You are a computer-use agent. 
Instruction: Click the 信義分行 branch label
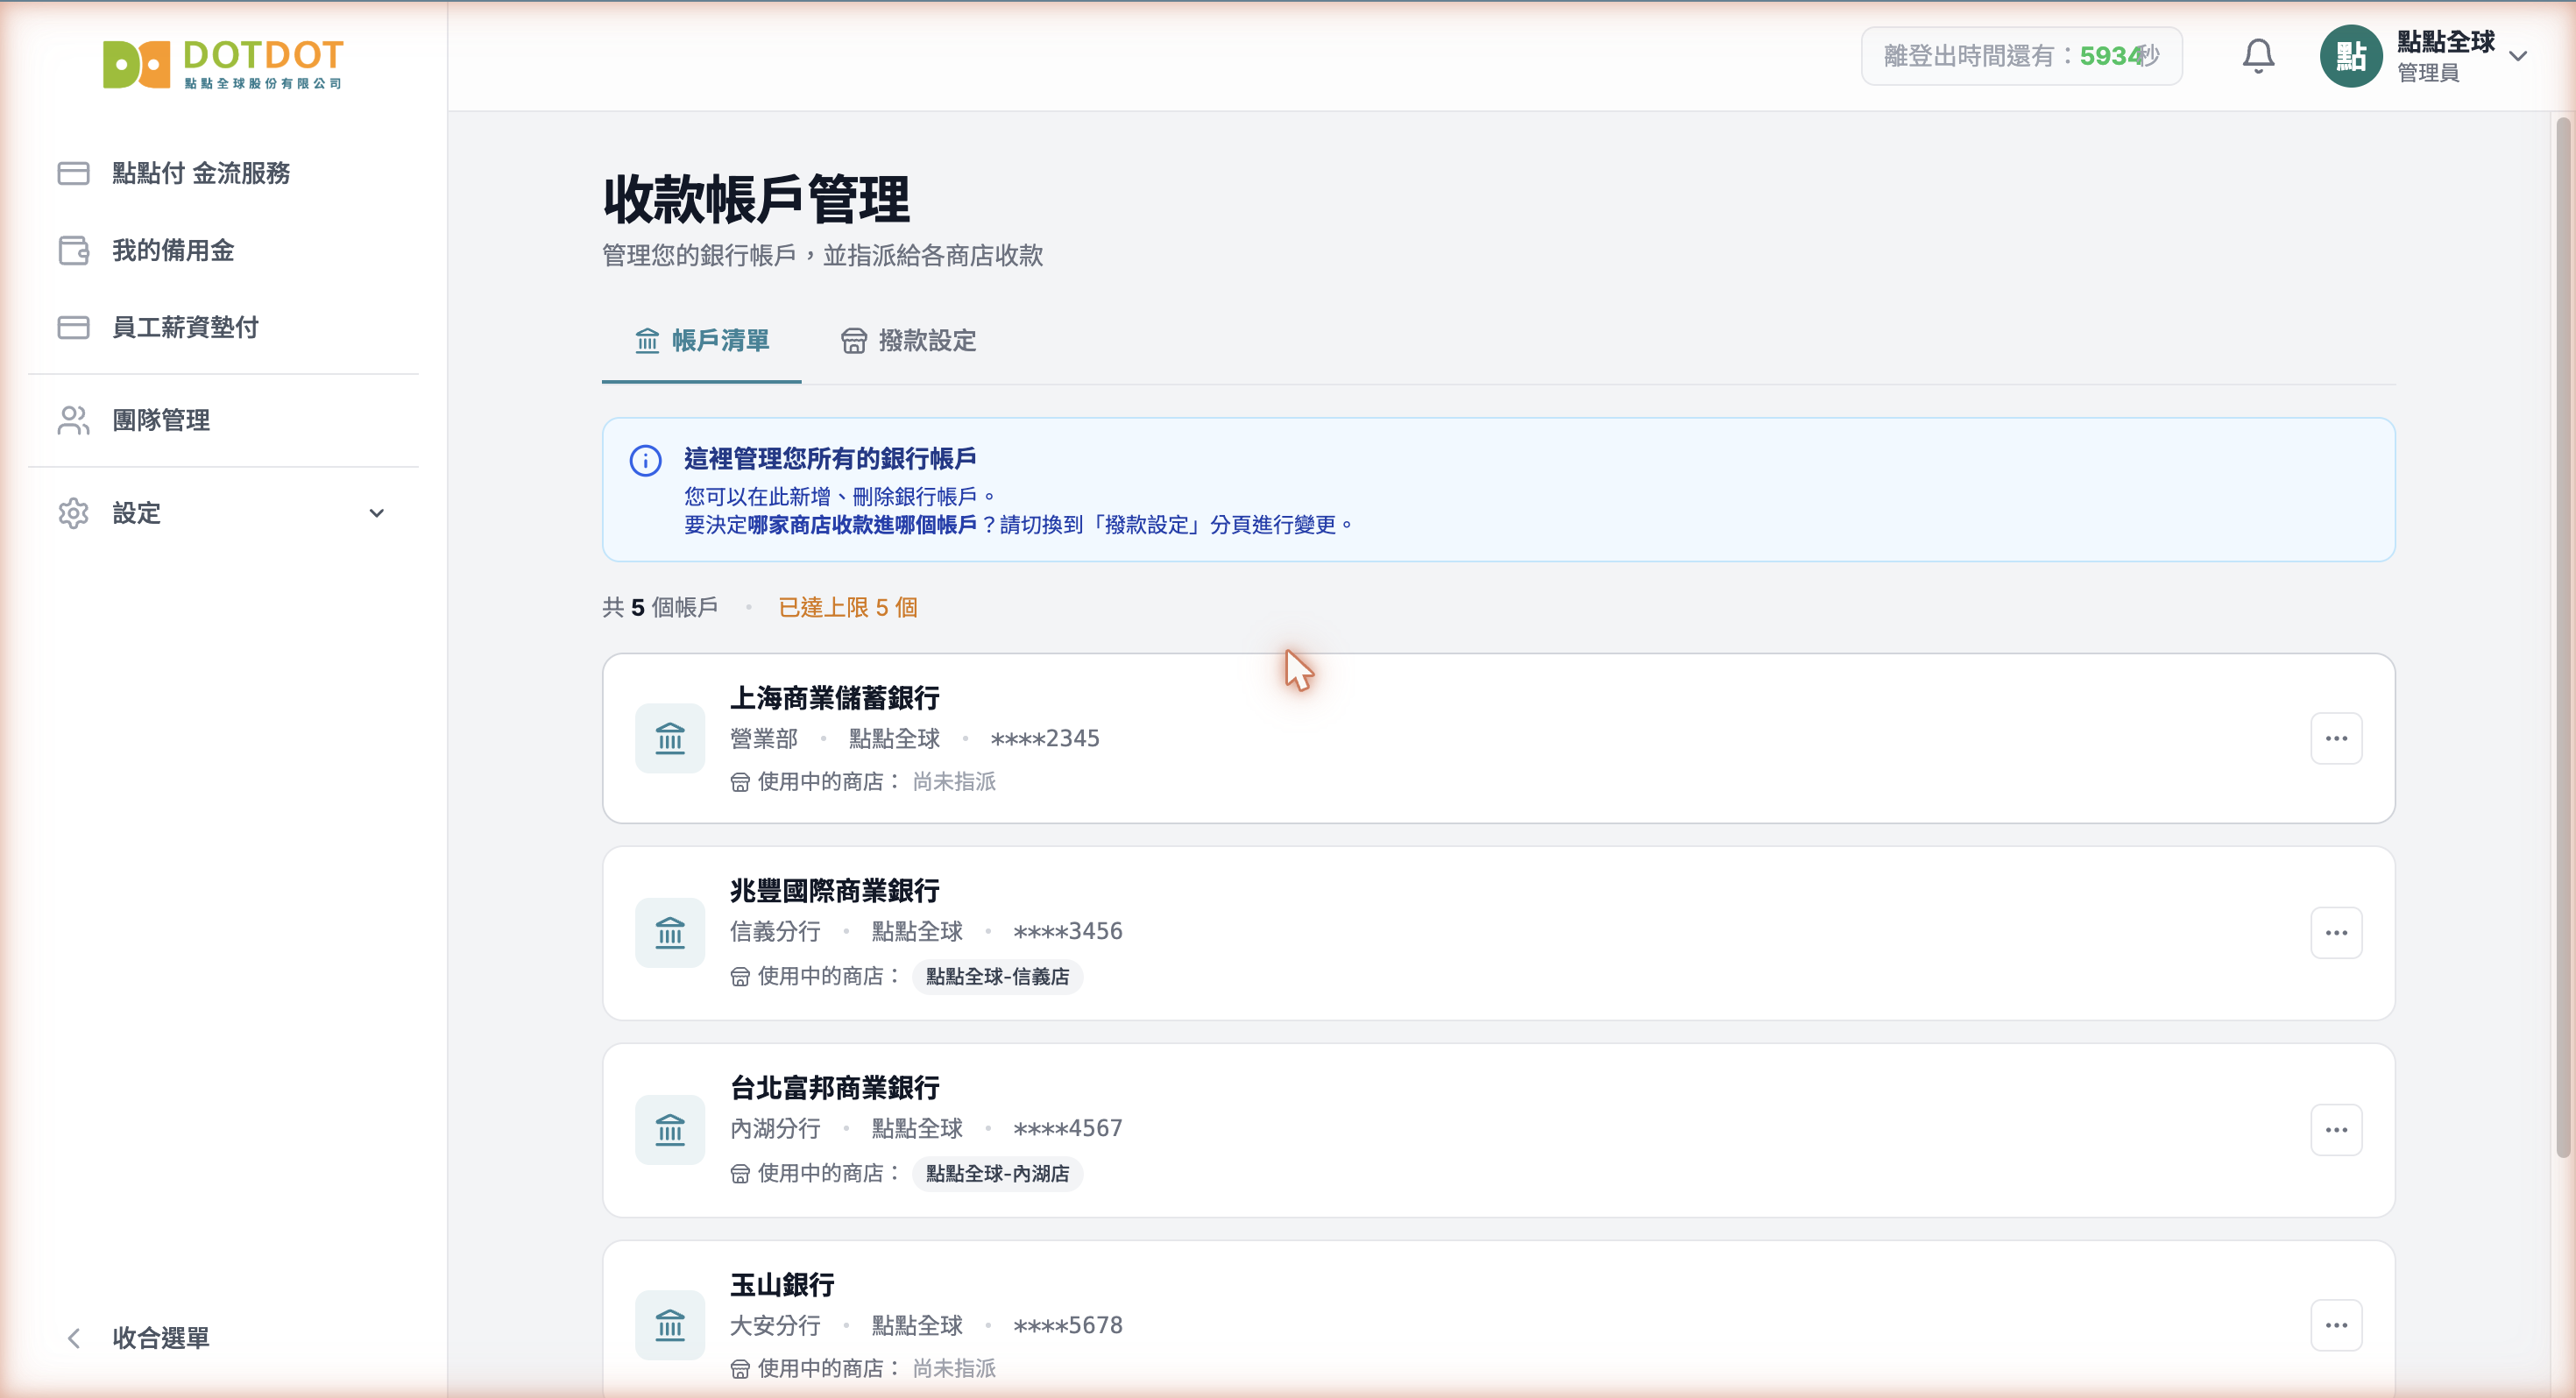[775, 931]
